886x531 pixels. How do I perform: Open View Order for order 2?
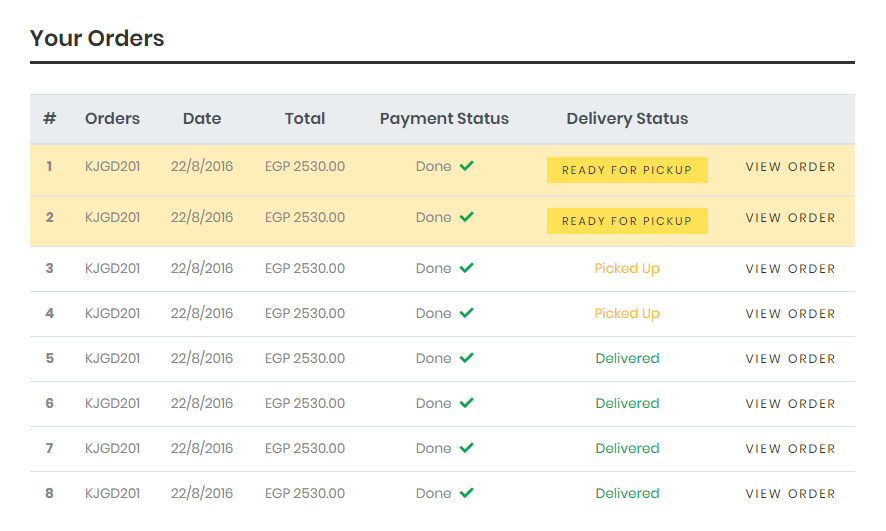pyautogui.click(x=790, y=218)
